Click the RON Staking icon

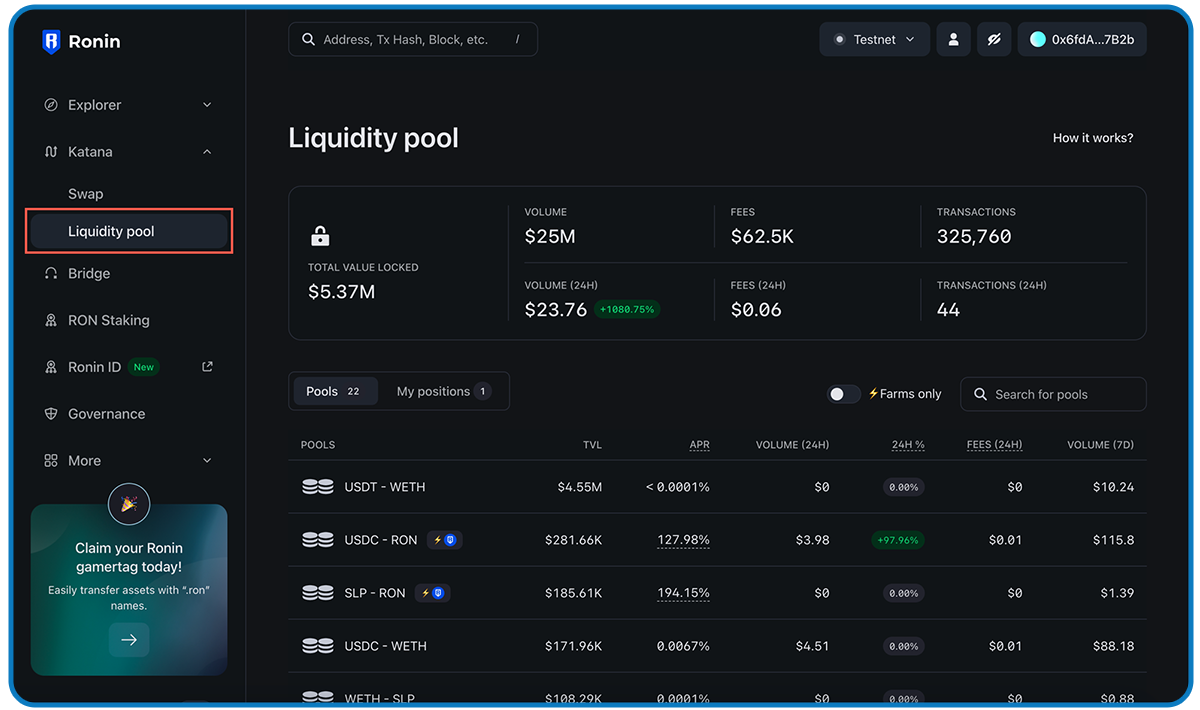[51, 321]
